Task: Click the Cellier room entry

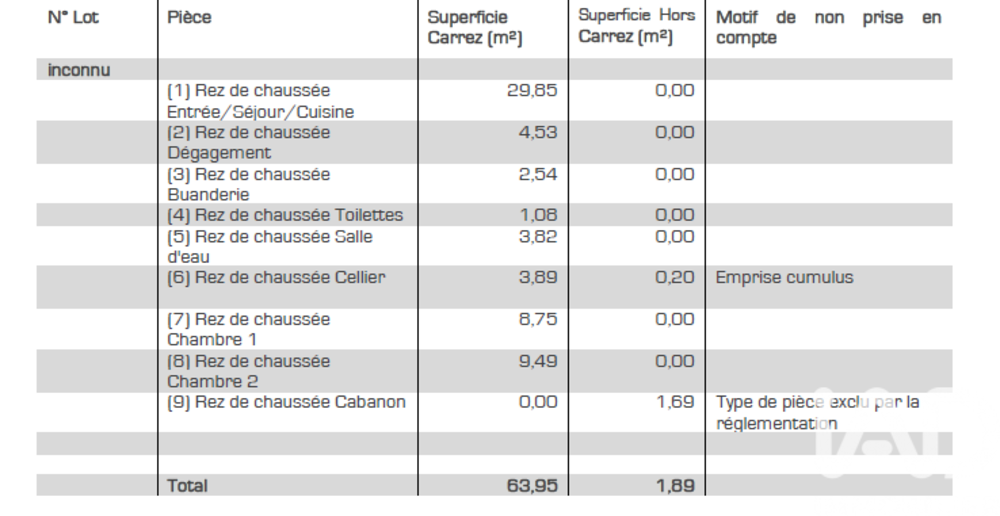Action: 275,277
